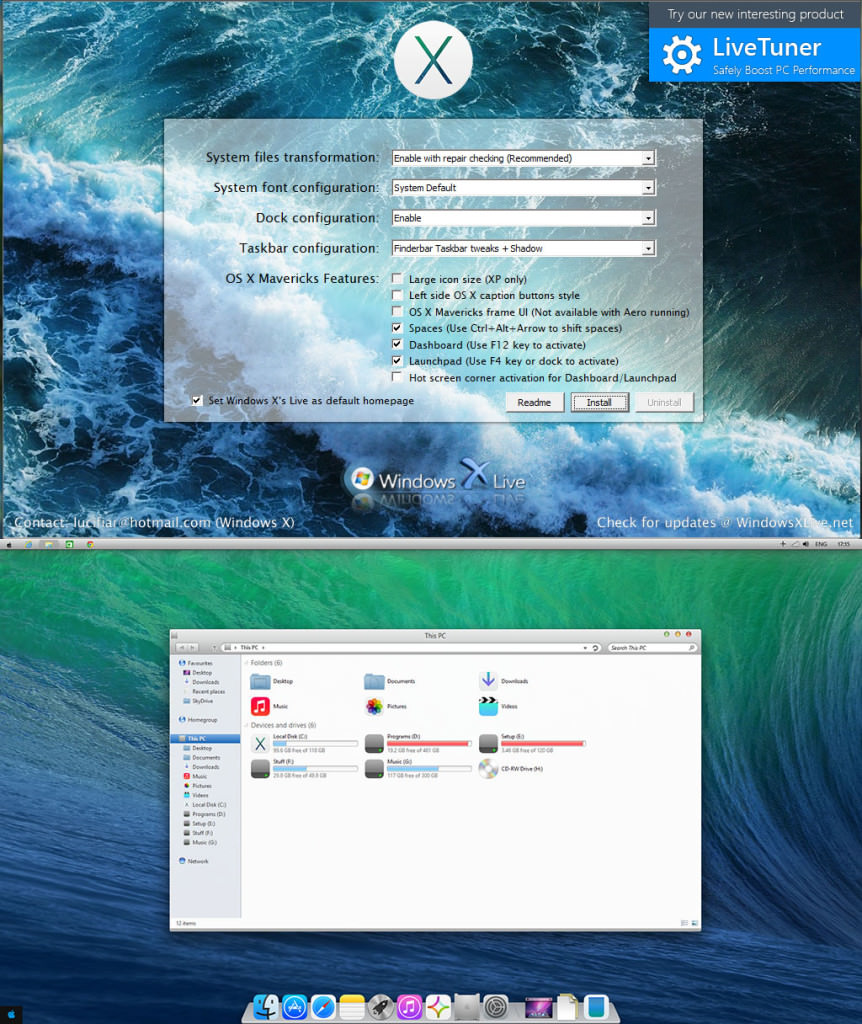862x1024 pixels.
Task: Open Safari compass icon in dock
Action: [x=323, y=1007]
